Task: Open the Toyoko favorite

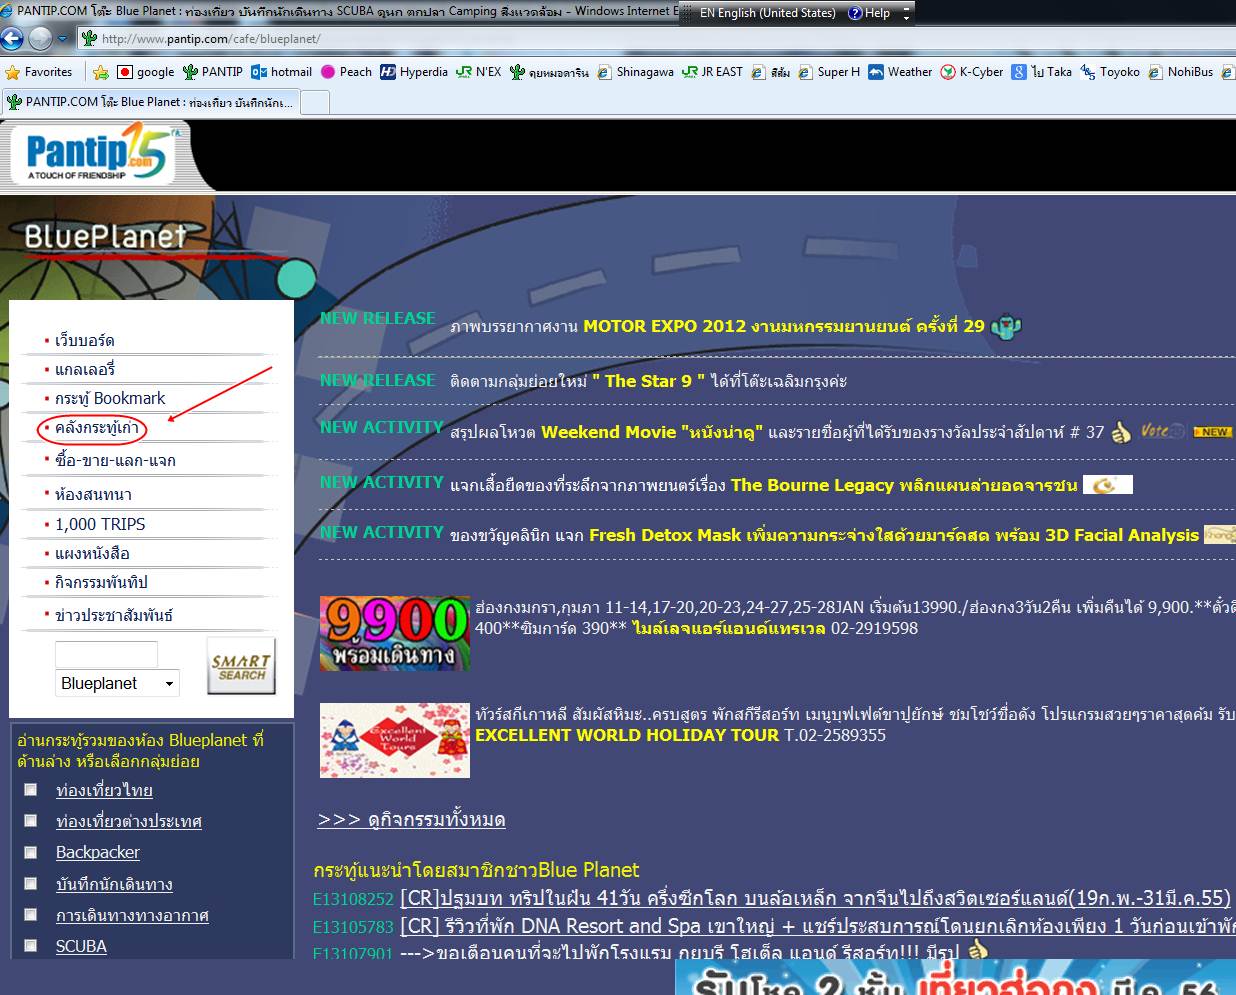Action: (x=1110, y=72)
